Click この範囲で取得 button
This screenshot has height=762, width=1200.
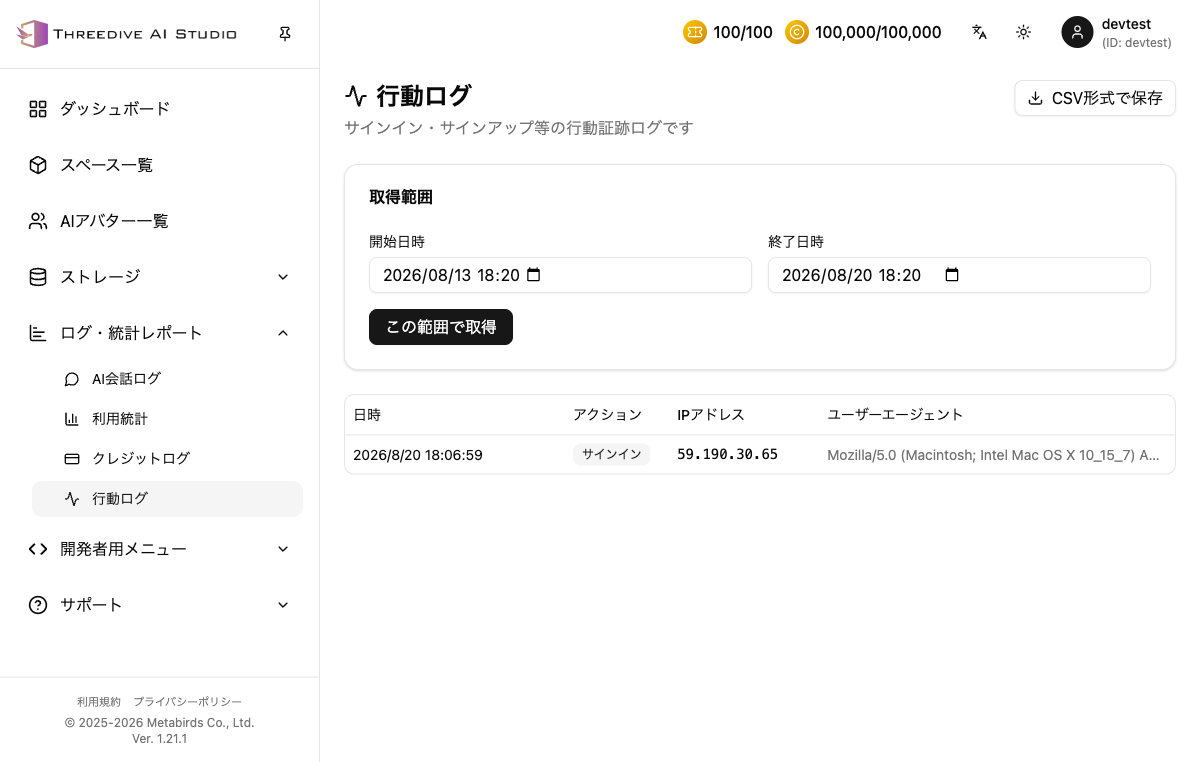(441, 327)
